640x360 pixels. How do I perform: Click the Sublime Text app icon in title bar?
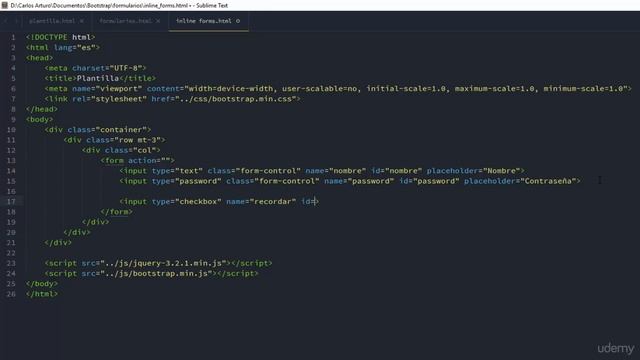click(x=4, y=5)
